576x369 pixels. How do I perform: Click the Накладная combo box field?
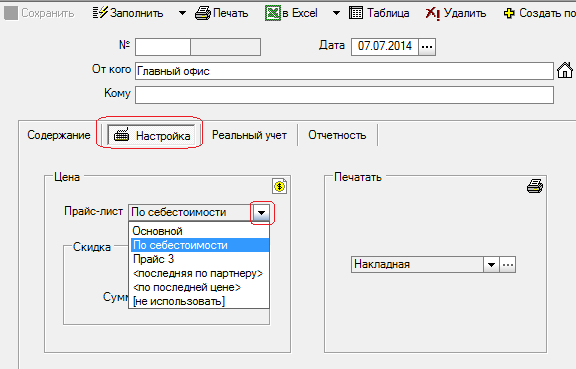tap(417, 264)
